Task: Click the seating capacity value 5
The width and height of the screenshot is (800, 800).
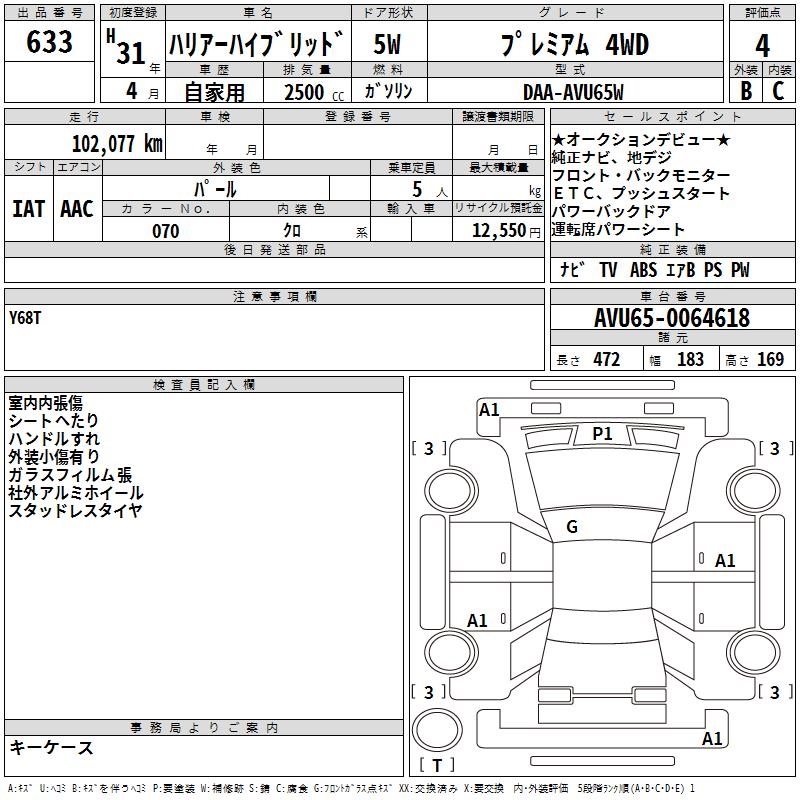Action: pyautogui.click(x=417, y=189)
